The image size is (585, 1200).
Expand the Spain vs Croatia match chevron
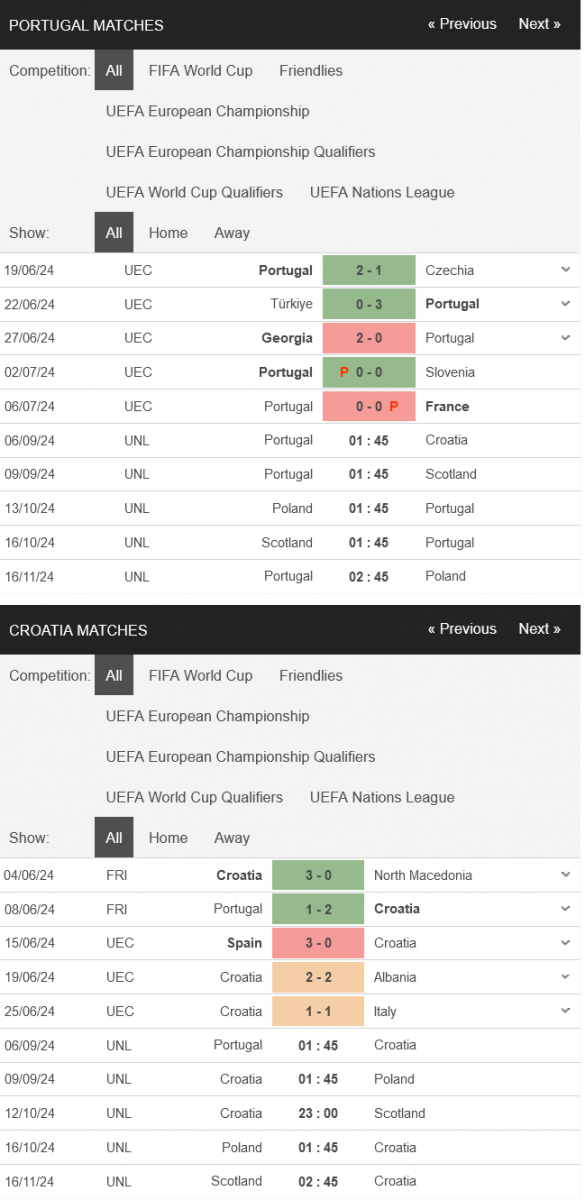pos(565,943)
